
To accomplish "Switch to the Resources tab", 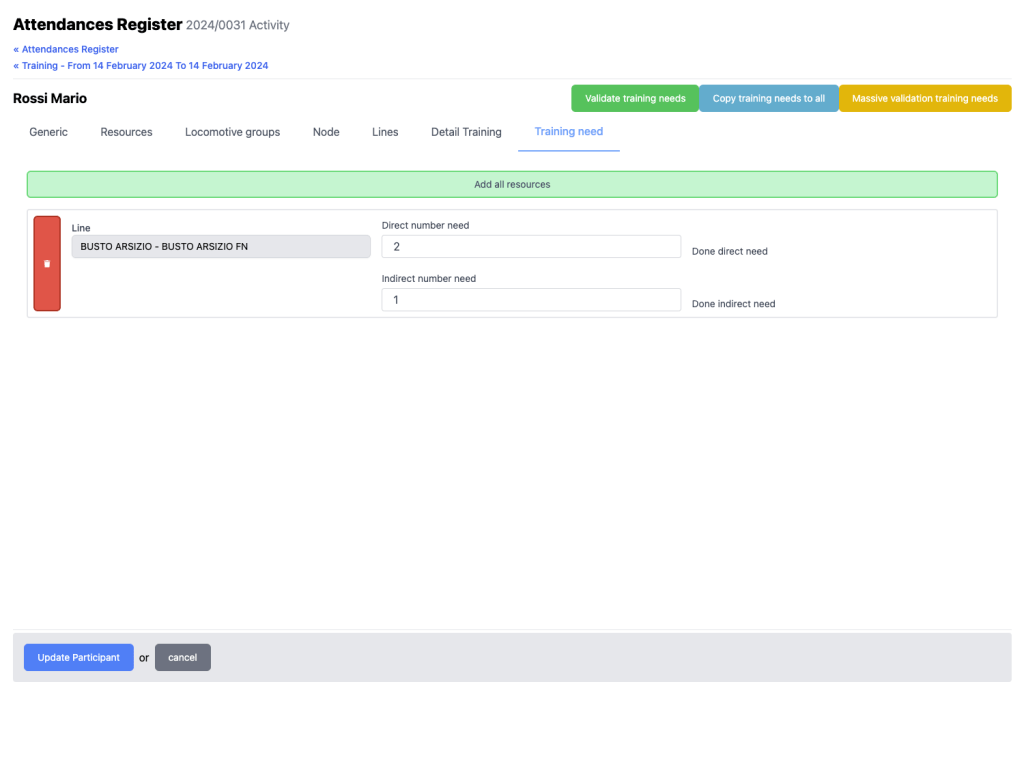I will coord(126,132).
